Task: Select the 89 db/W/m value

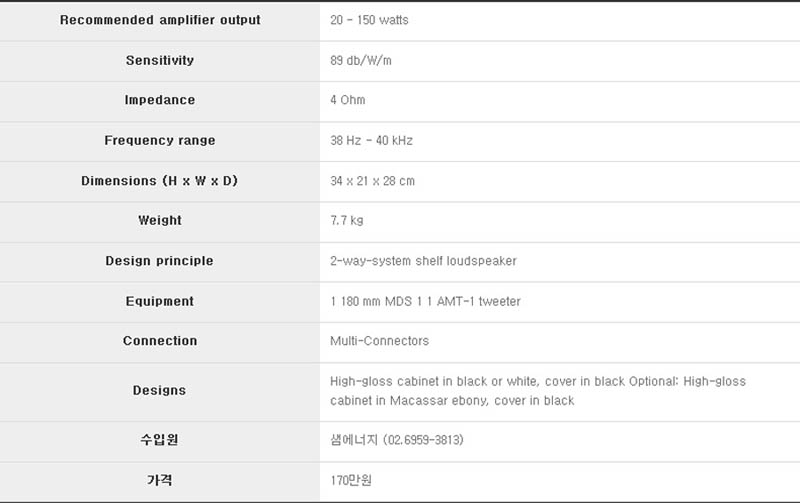Action: click(361, 61)
